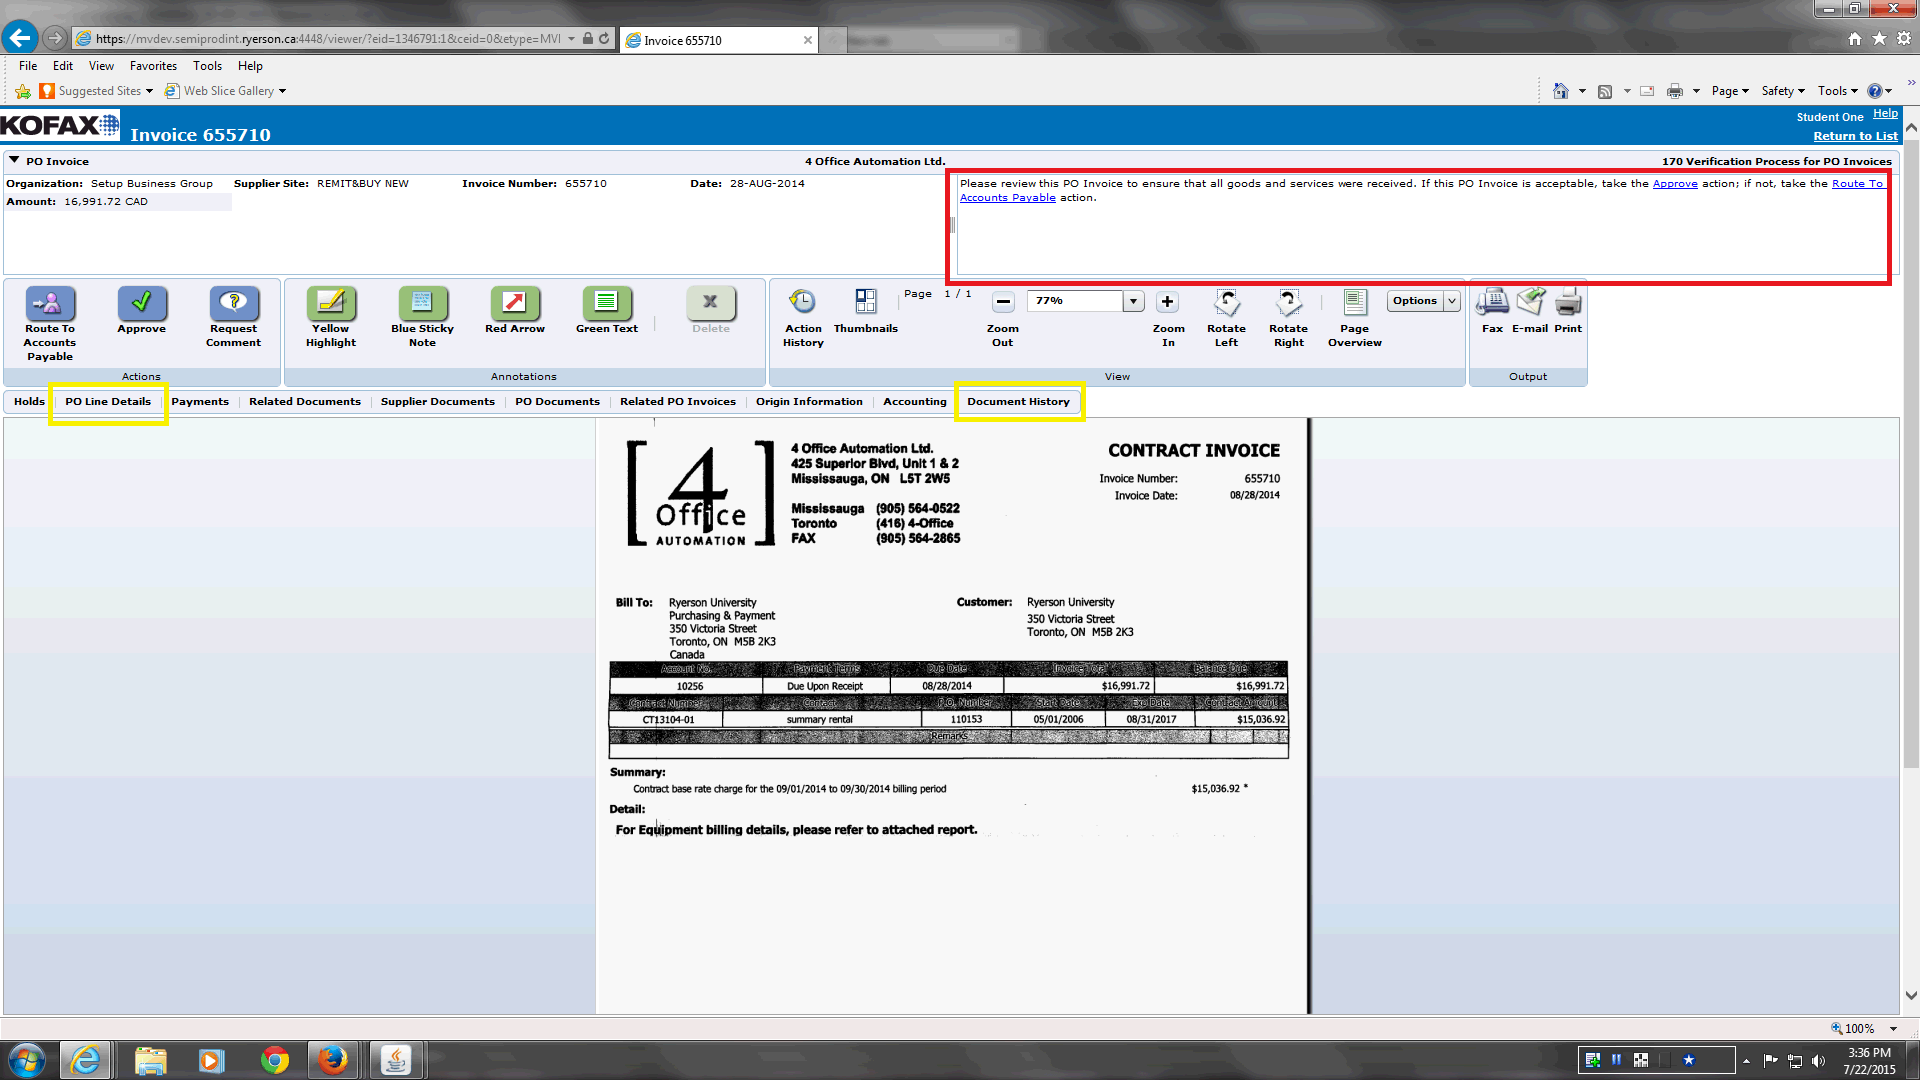Open Action History view
The image size is (1920, 1080).
[803, 302]
